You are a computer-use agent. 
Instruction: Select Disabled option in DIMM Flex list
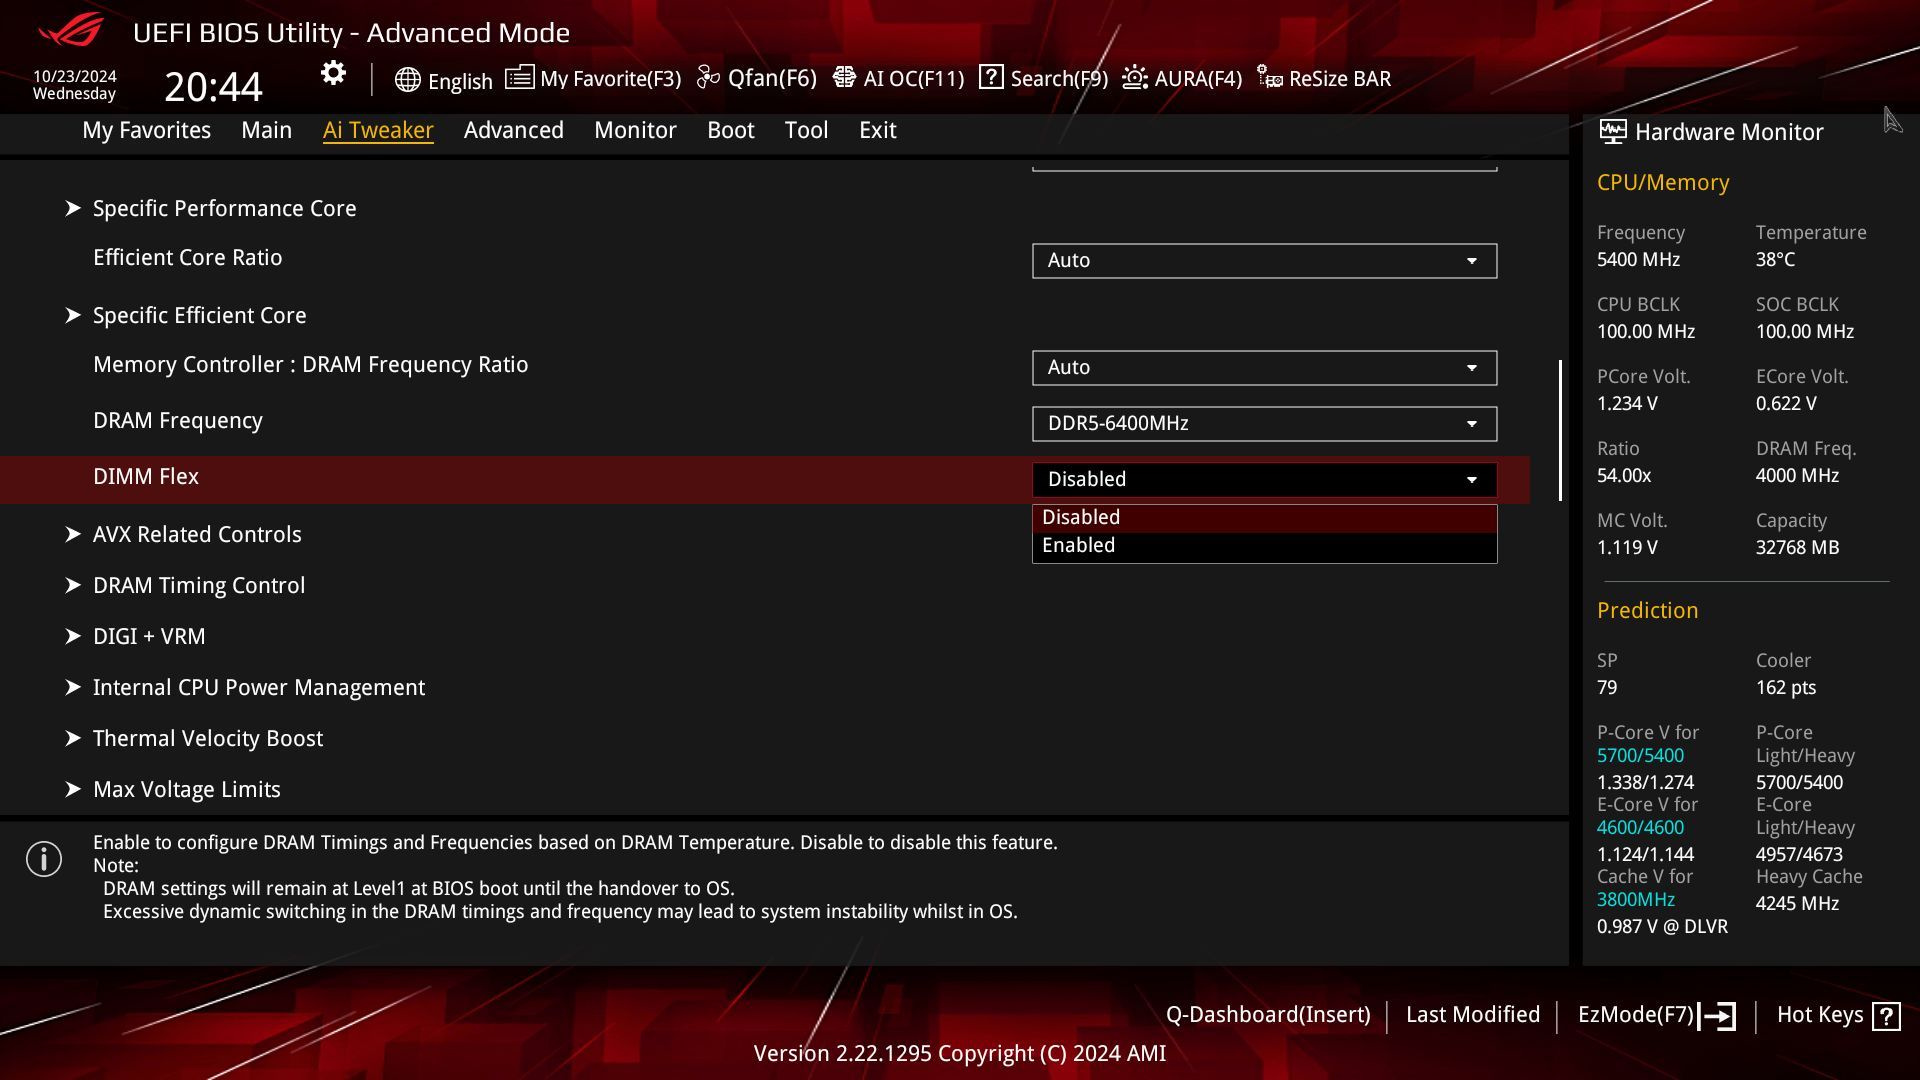coord(1264,518)
